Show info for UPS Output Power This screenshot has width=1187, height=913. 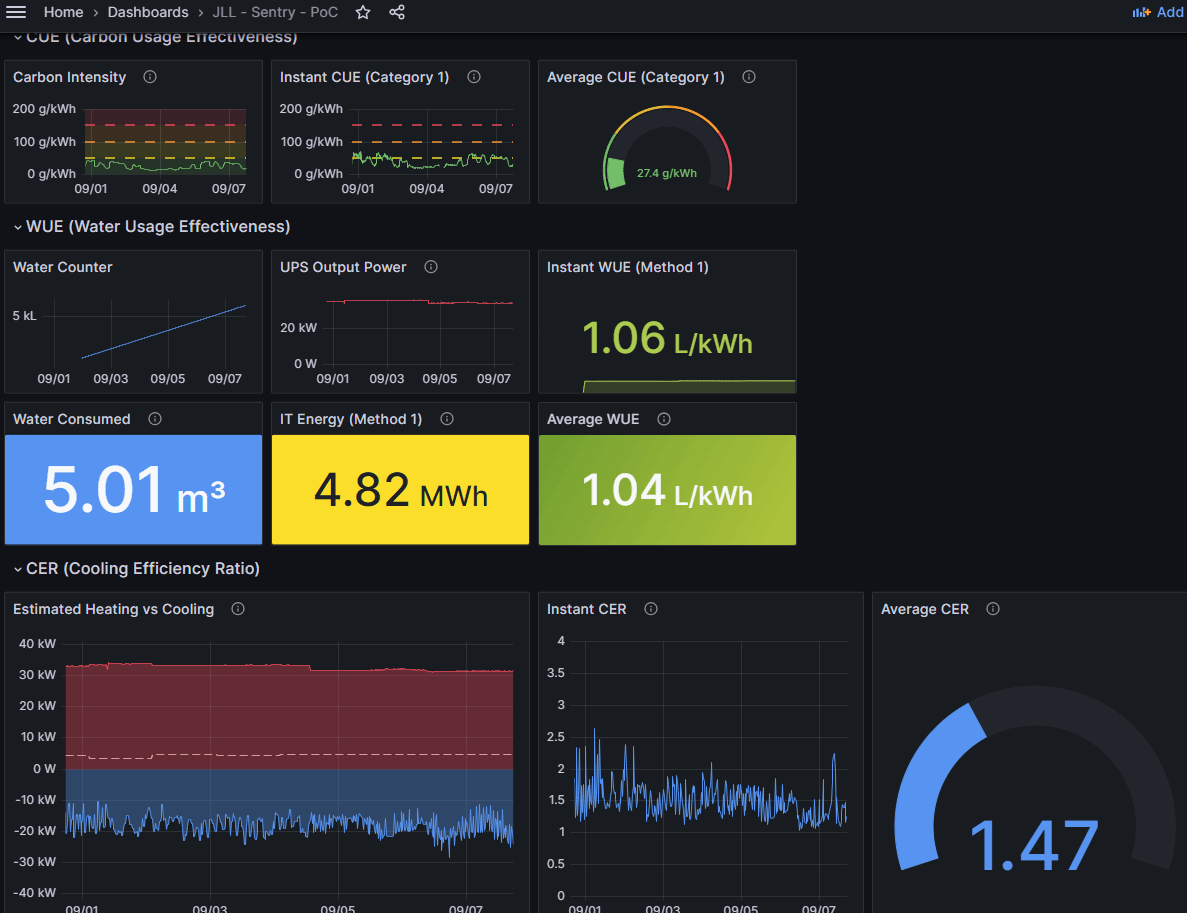pos(431,266)
